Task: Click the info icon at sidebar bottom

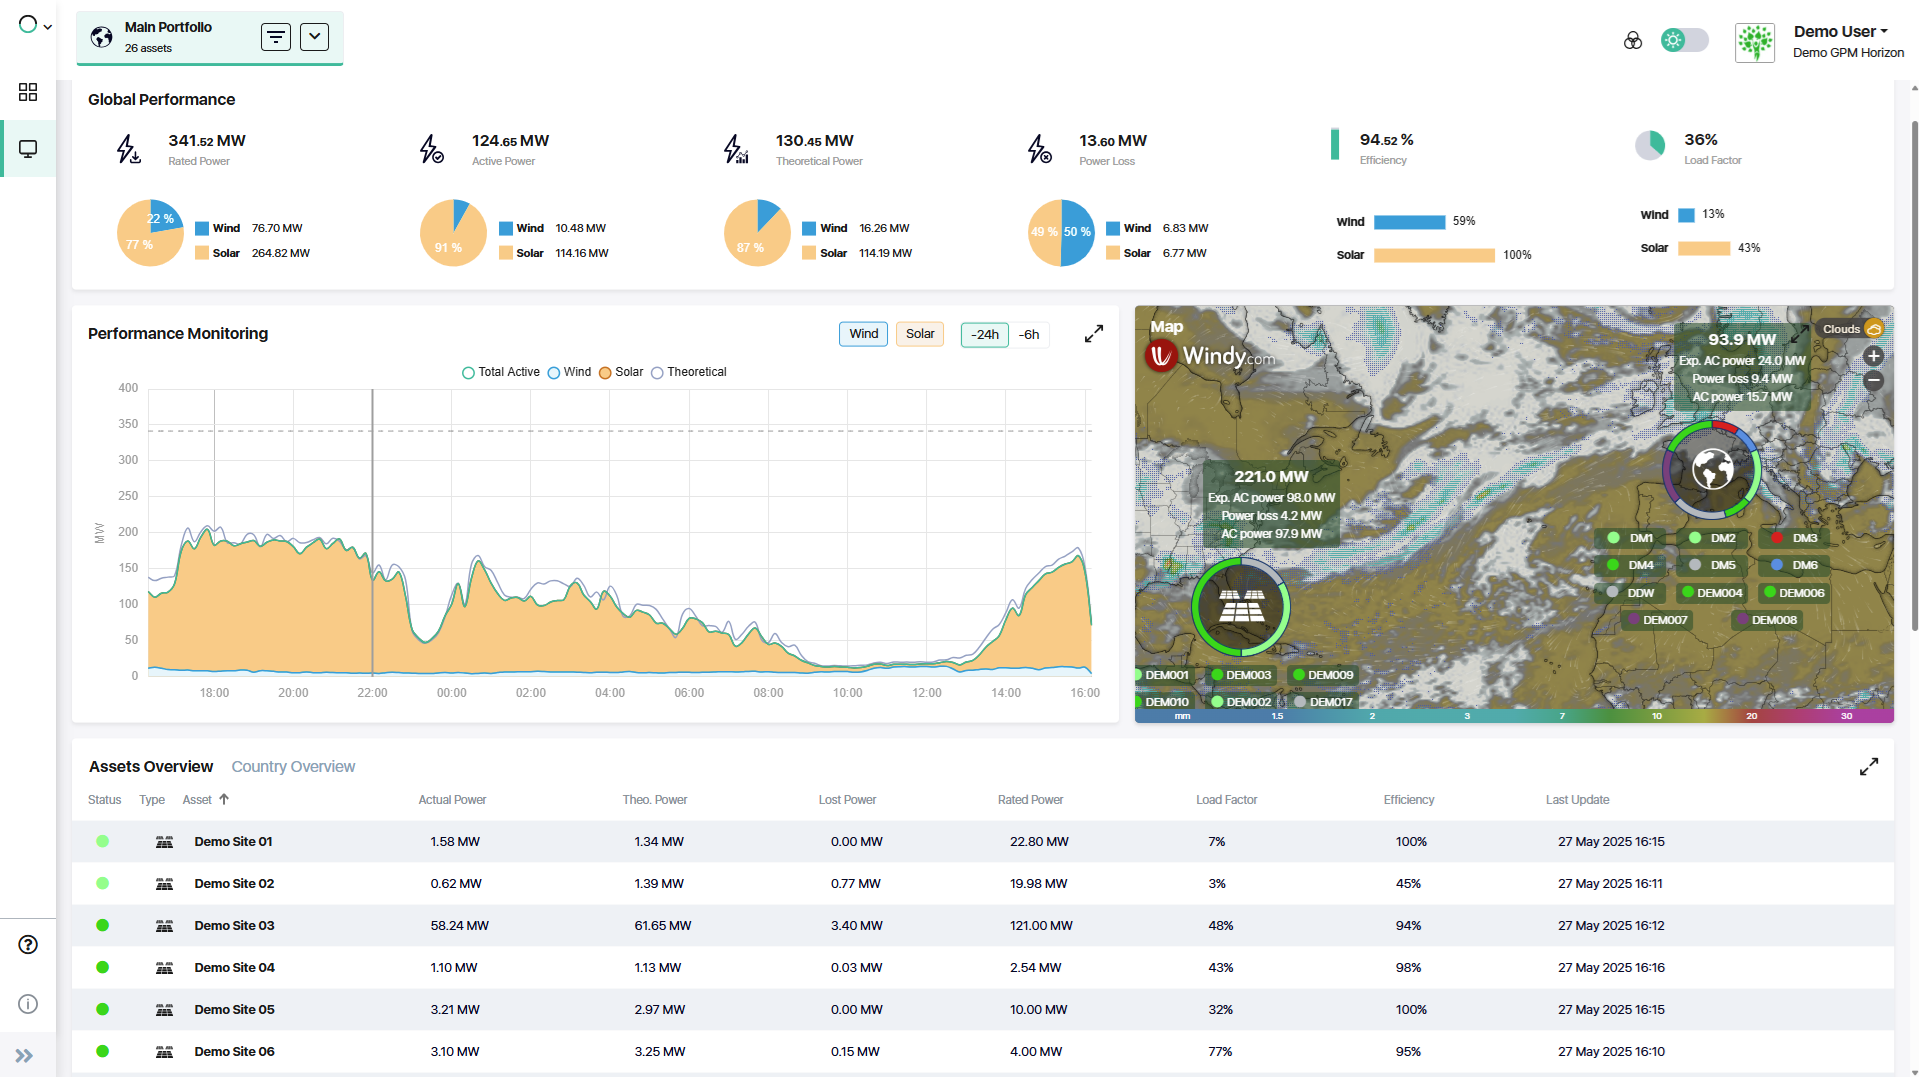Action: point(27,1004)
